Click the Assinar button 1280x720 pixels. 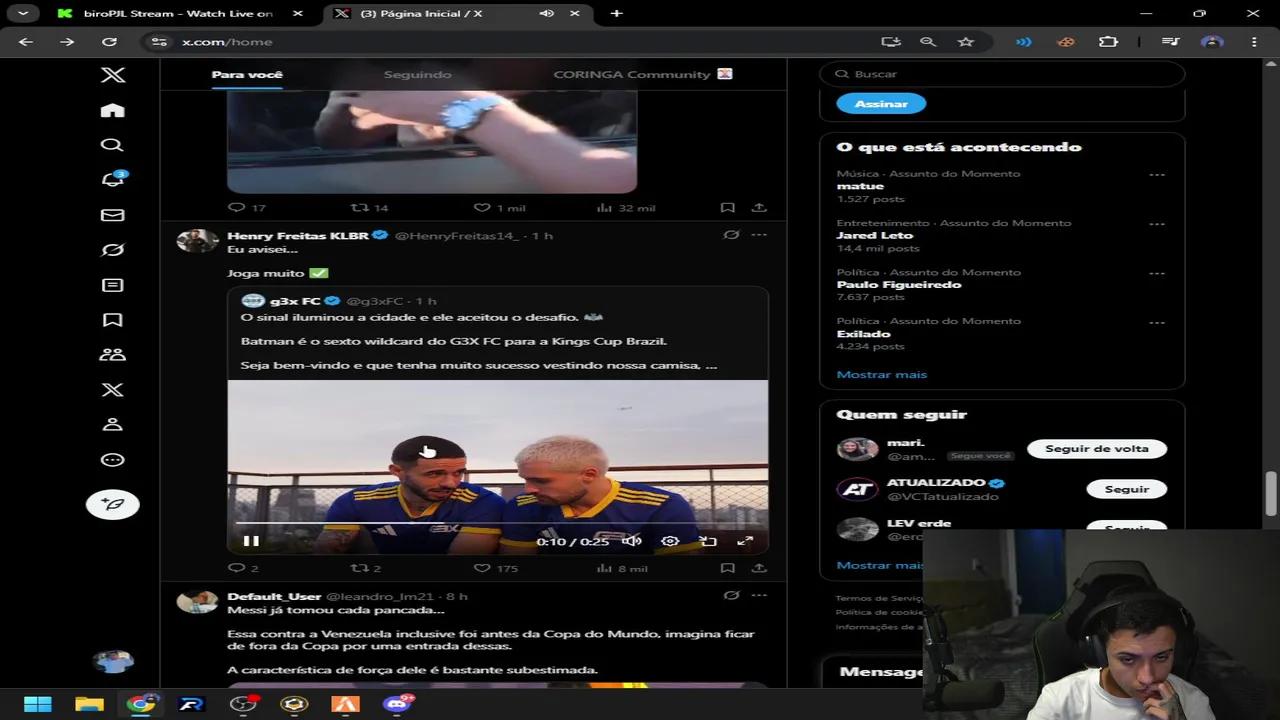881,104
